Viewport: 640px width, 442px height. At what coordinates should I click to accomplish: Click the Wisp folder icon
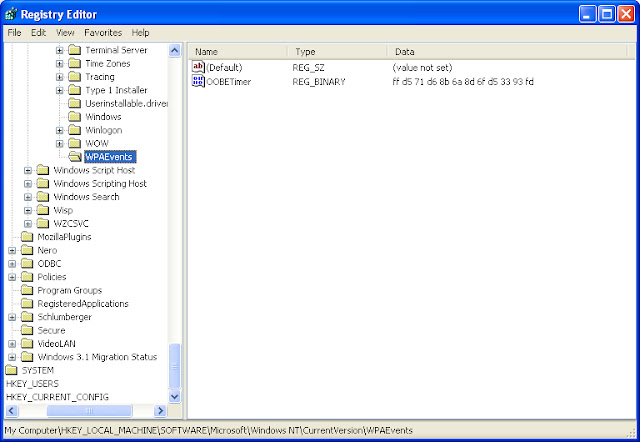click(43, 210)
